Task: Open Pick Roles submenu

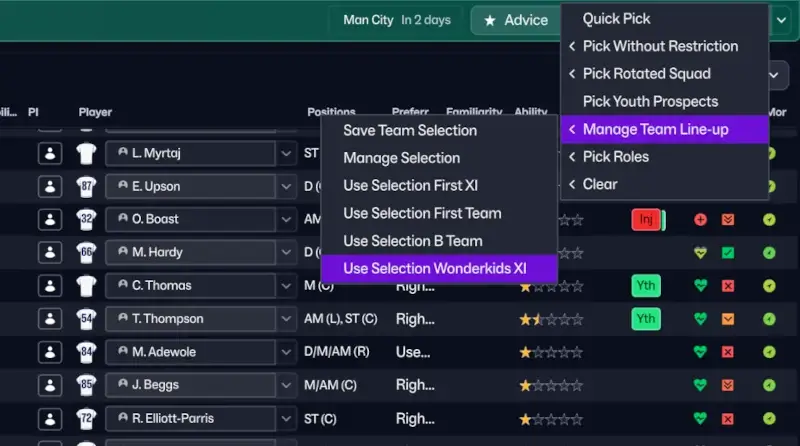Action: click(665, 157)
